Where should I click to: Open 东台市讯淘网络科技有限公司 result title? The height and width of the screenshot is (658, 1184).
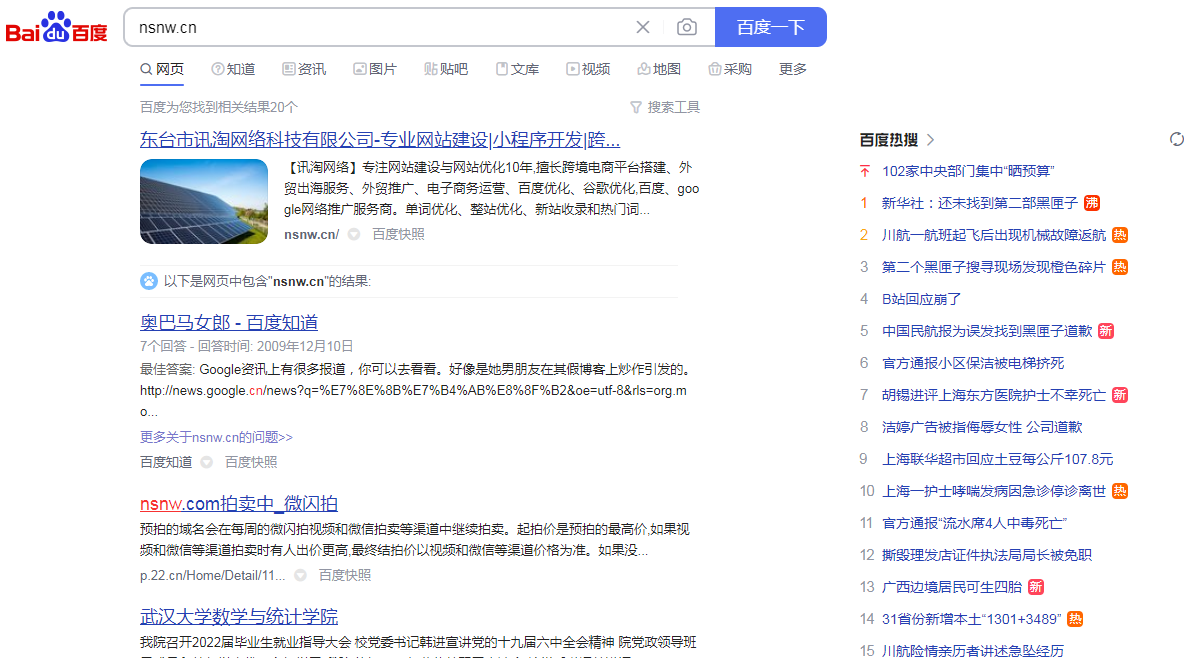(380, 140)
